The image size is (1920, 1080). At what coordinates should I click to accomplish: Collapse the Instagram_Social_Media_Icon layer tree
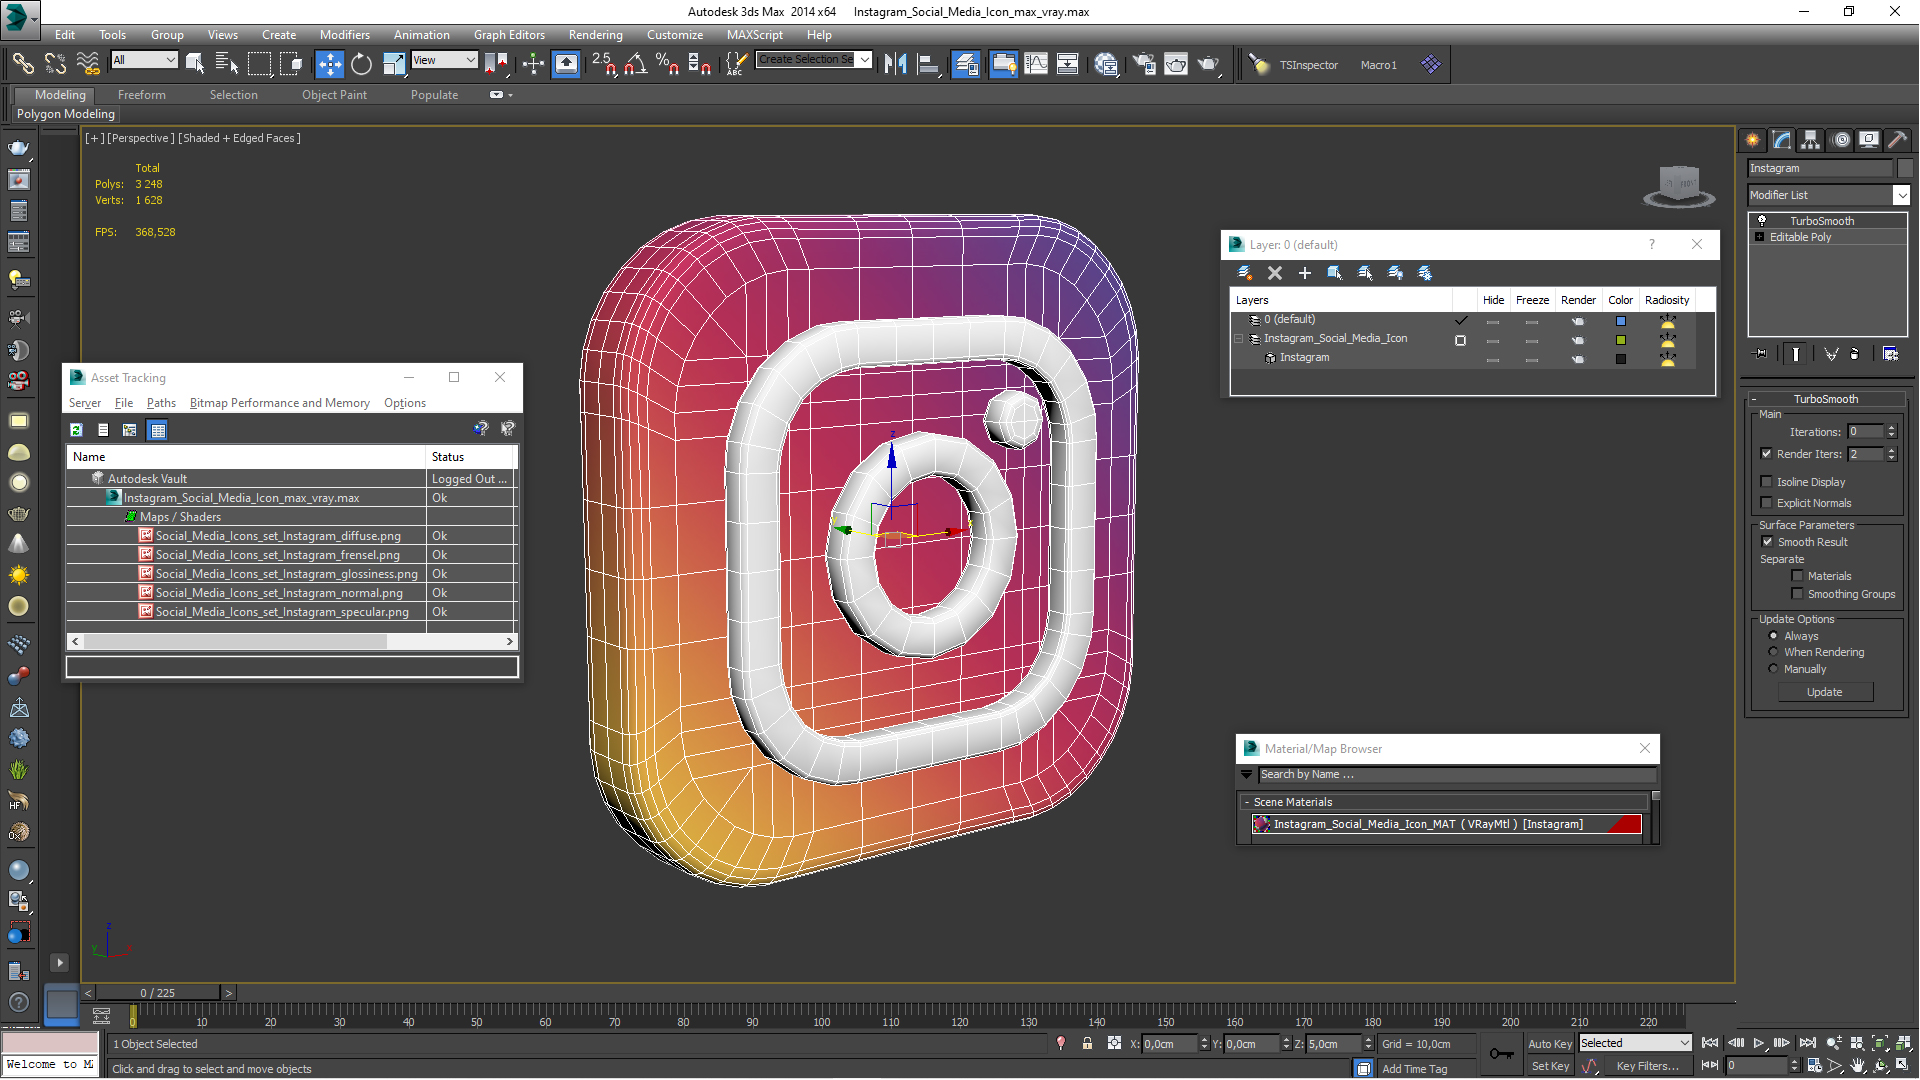click(x=1238, y=339)
